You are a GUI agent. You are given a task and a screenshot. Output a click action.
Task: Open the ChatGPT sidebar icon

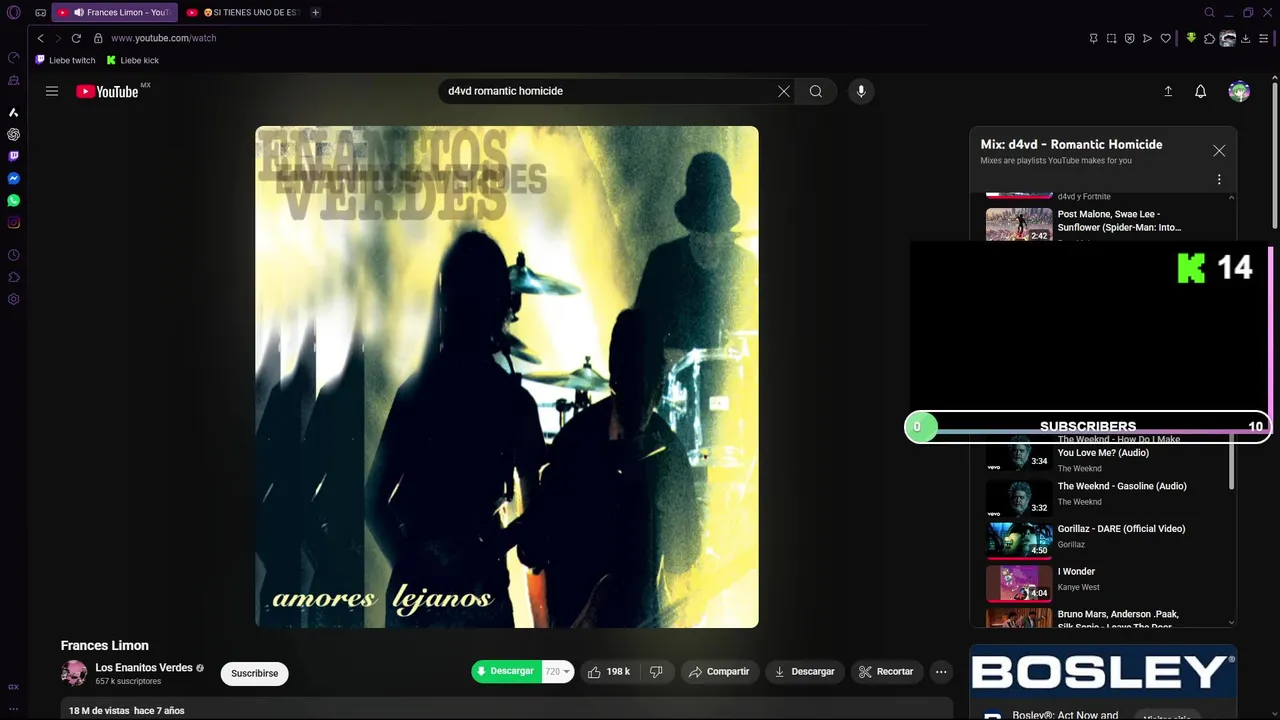coord(14,134)
